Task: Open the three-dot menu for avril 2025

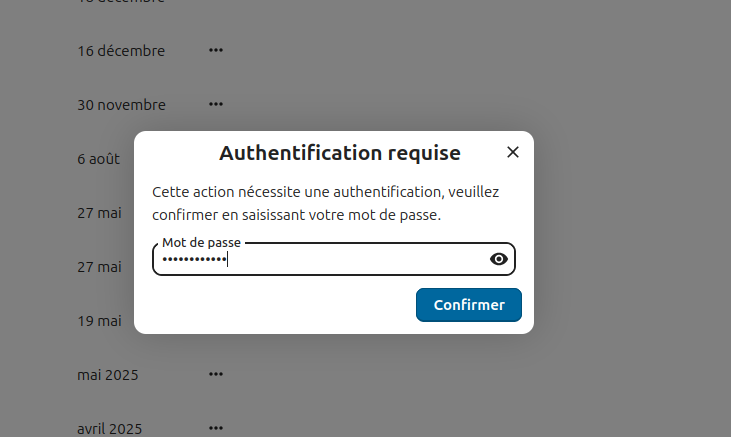Action: tap(216, 428)
